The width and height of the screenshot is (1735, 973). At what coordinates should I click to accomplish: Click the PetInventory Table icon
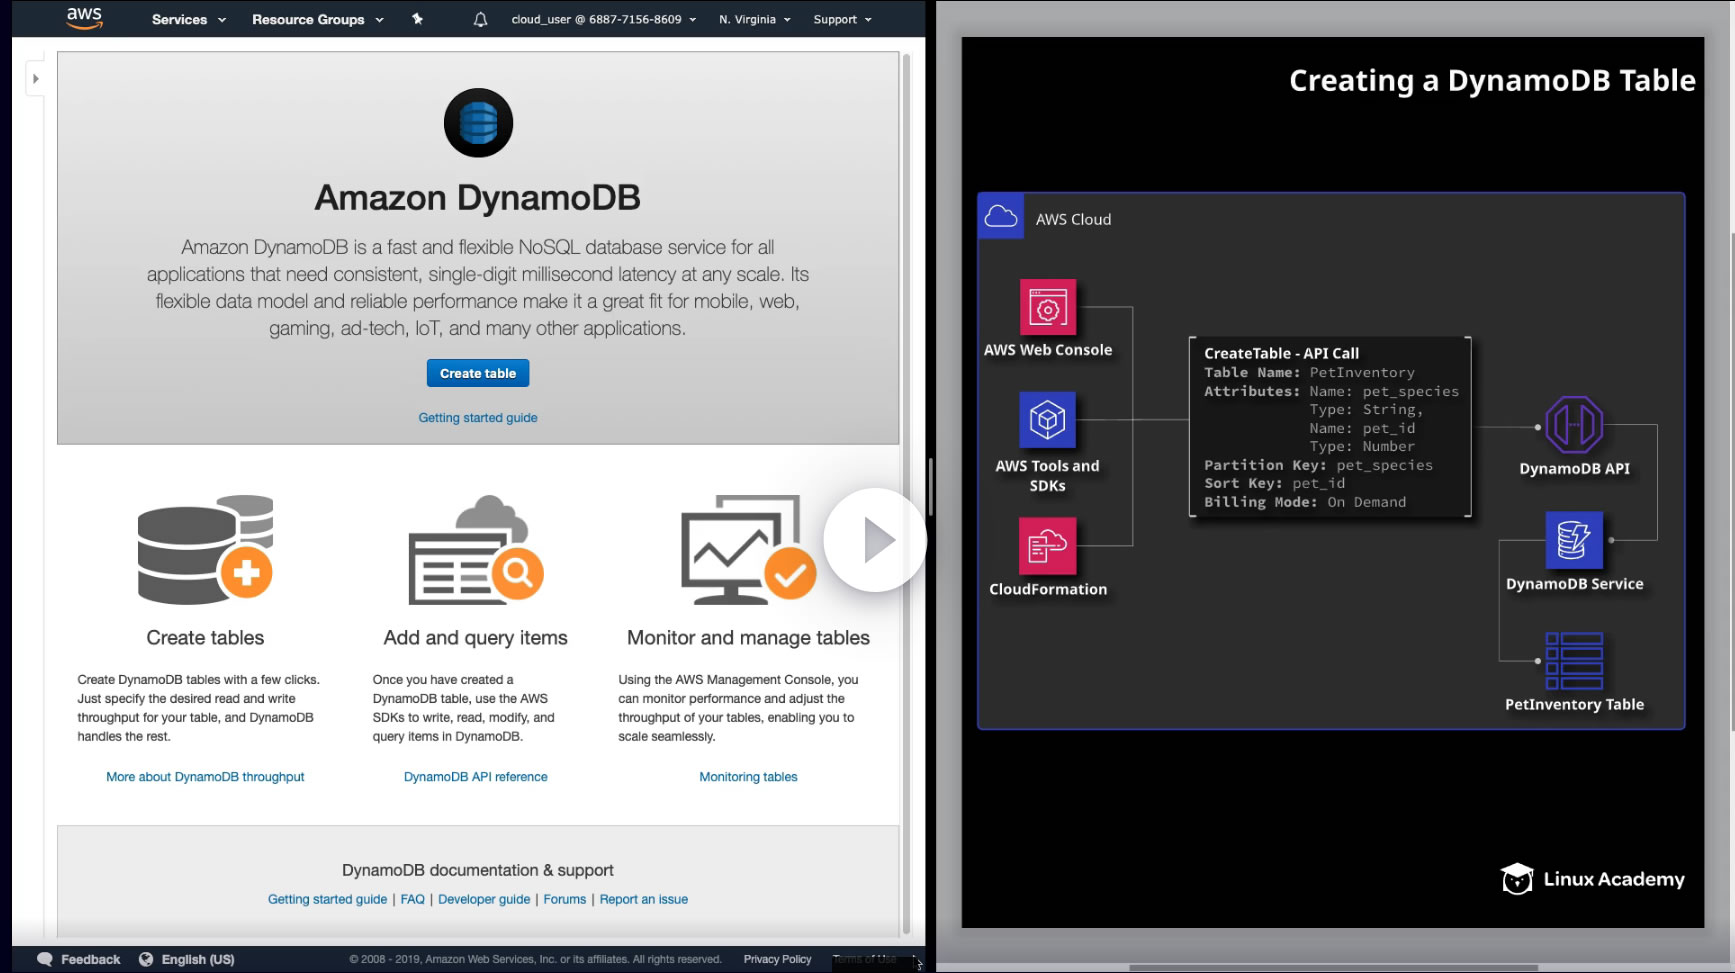tap(1574, 661)
